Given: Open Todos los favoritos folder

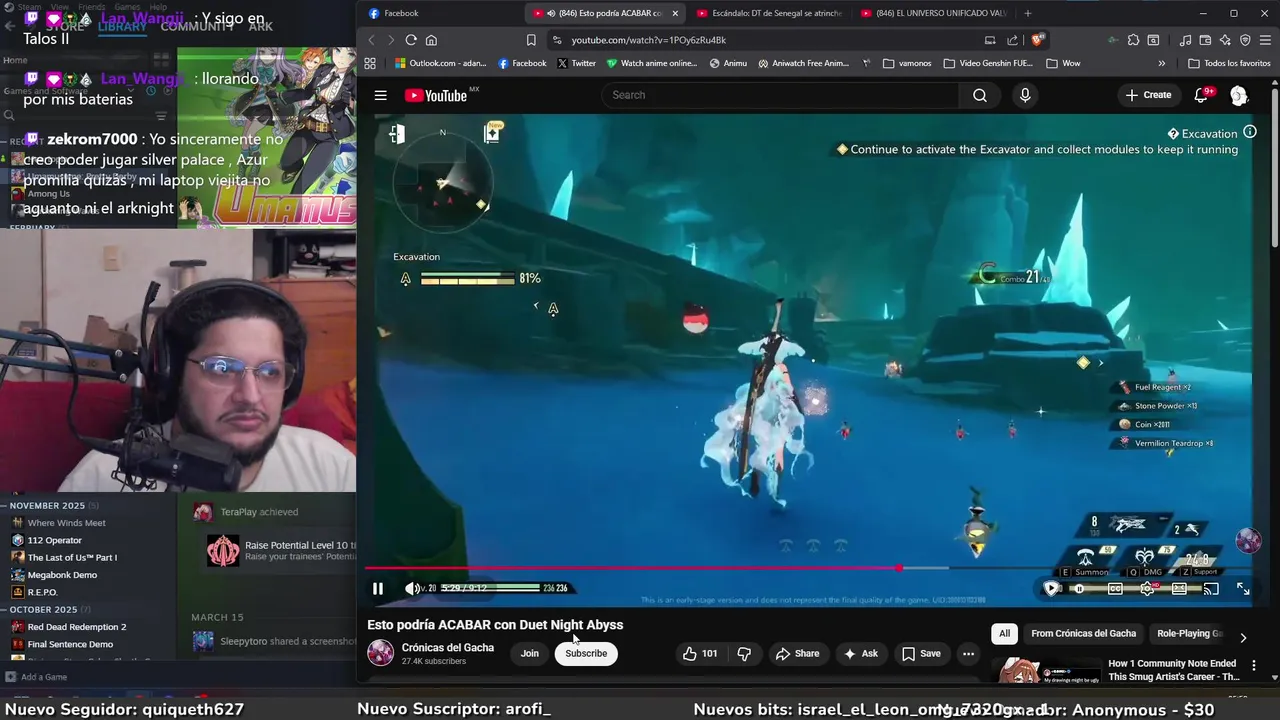Looking at the screenshot, I should (1229, 63).
